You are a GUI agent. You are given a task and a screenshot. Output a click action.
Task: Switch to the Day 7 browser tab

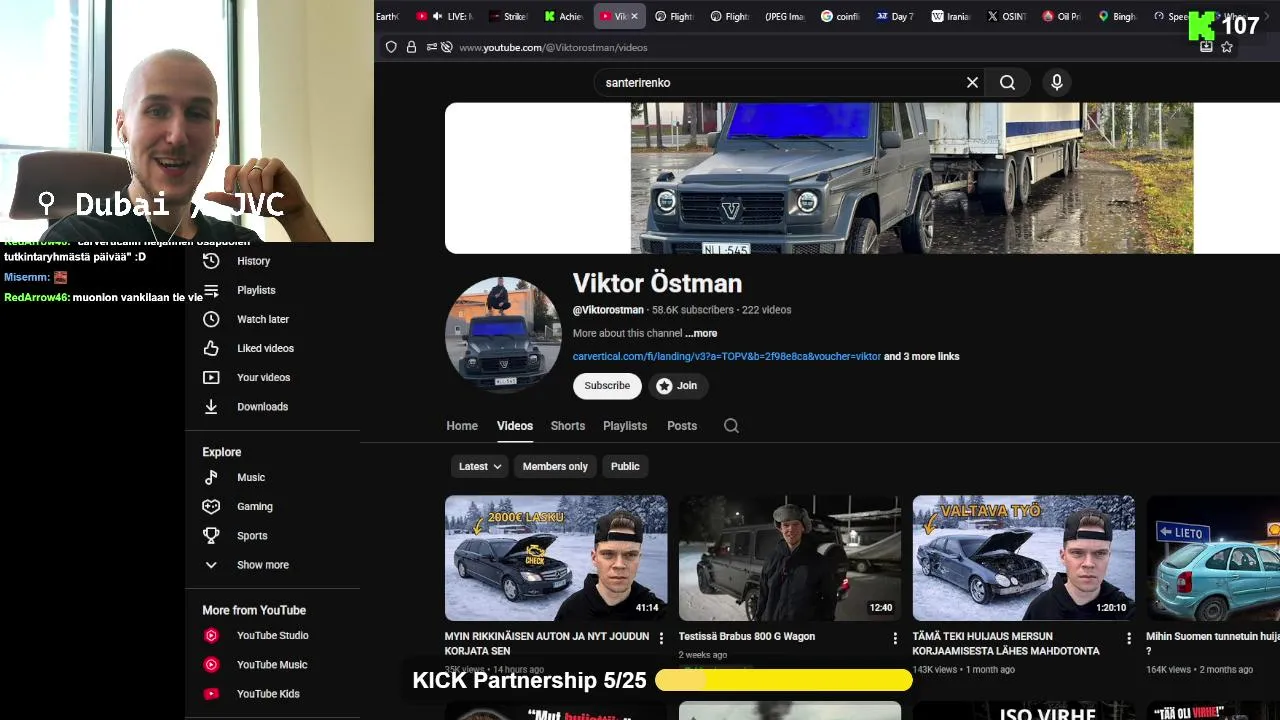(x=895, y=16)
